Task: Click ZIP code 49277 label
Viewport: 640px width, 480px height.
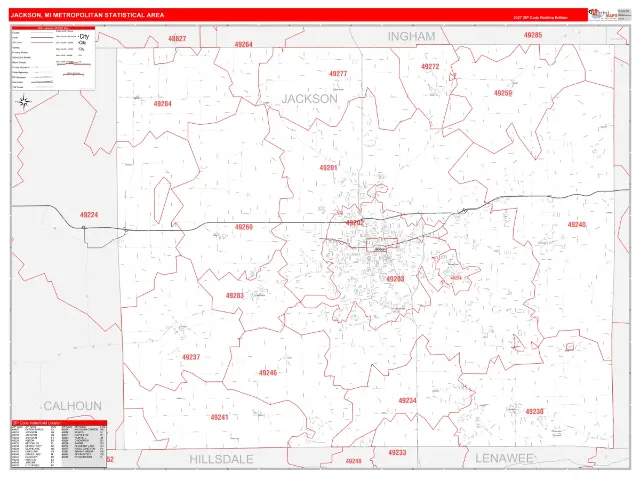Action: tap(338, 74)
